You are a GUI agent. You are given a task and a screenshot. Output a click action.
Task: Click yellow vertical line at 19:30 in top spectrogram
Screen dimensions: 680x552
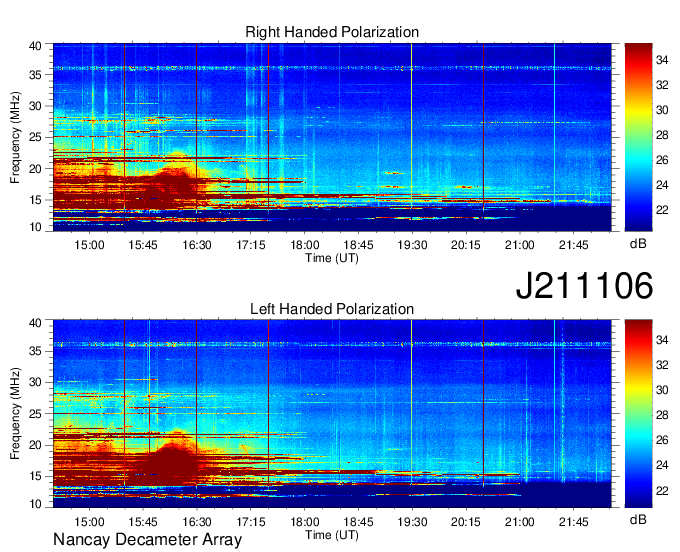coord(412,130)
